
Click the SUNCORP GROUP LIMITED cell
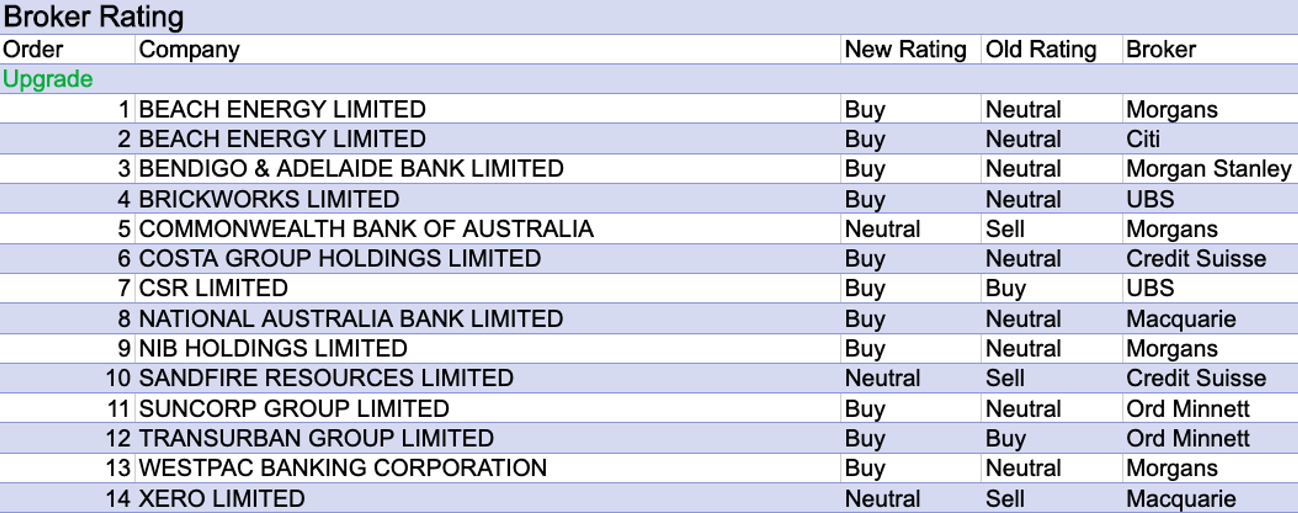294,409
